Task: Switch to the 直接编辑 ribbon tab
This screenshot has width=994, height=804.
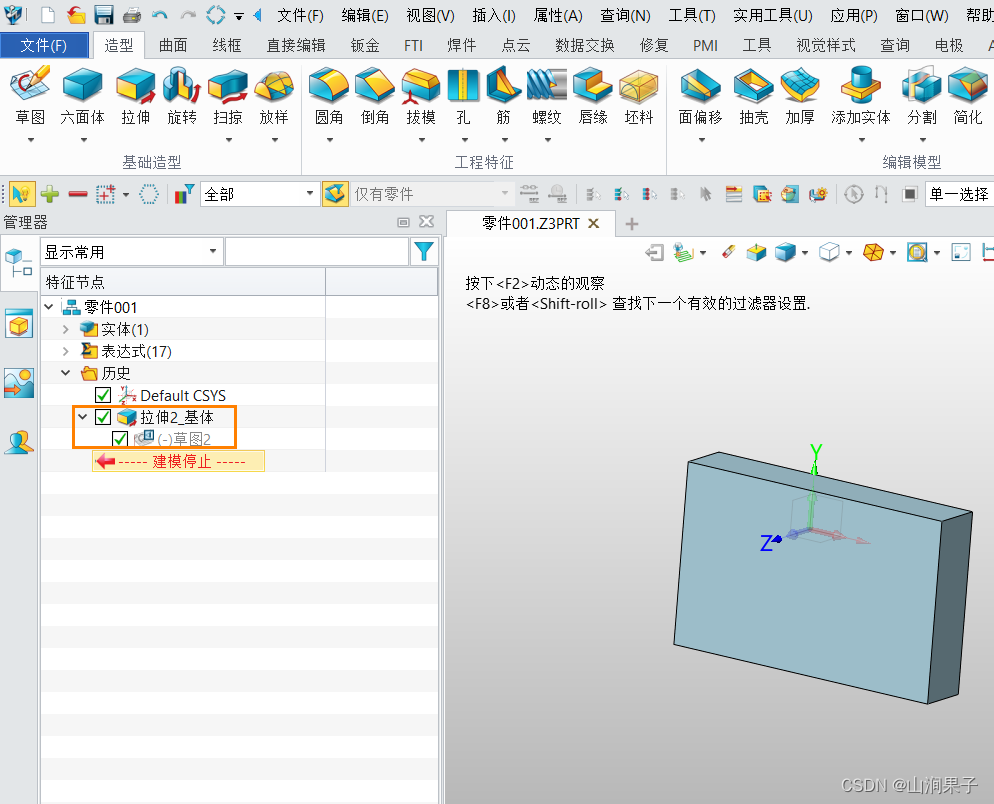Action: point(296,45)
